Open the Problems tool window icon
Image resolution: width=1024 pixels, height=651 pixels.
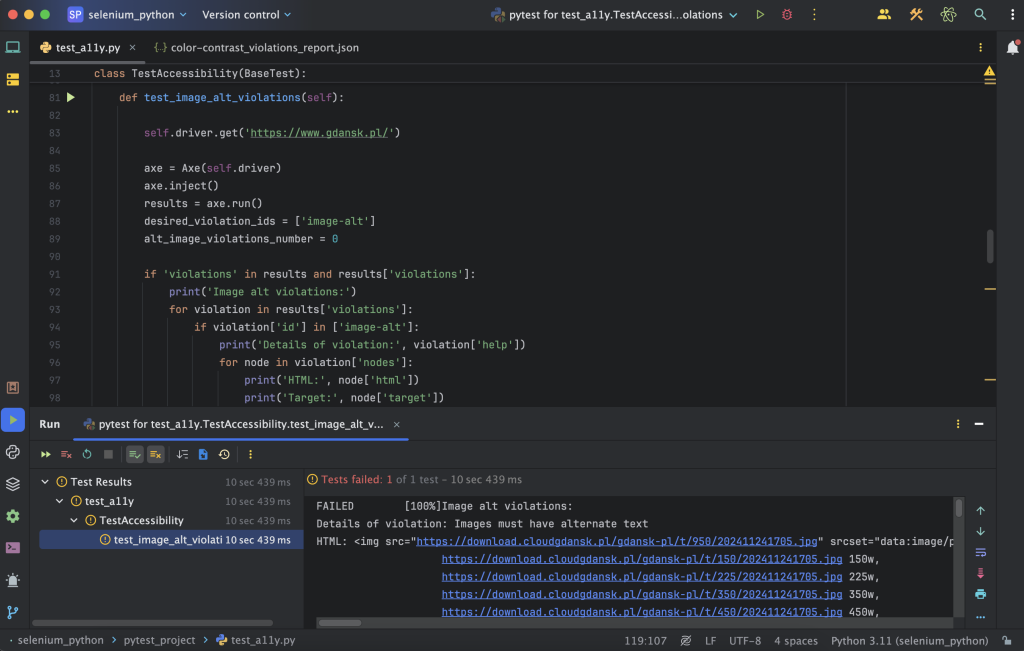click(x=13, y=580)
